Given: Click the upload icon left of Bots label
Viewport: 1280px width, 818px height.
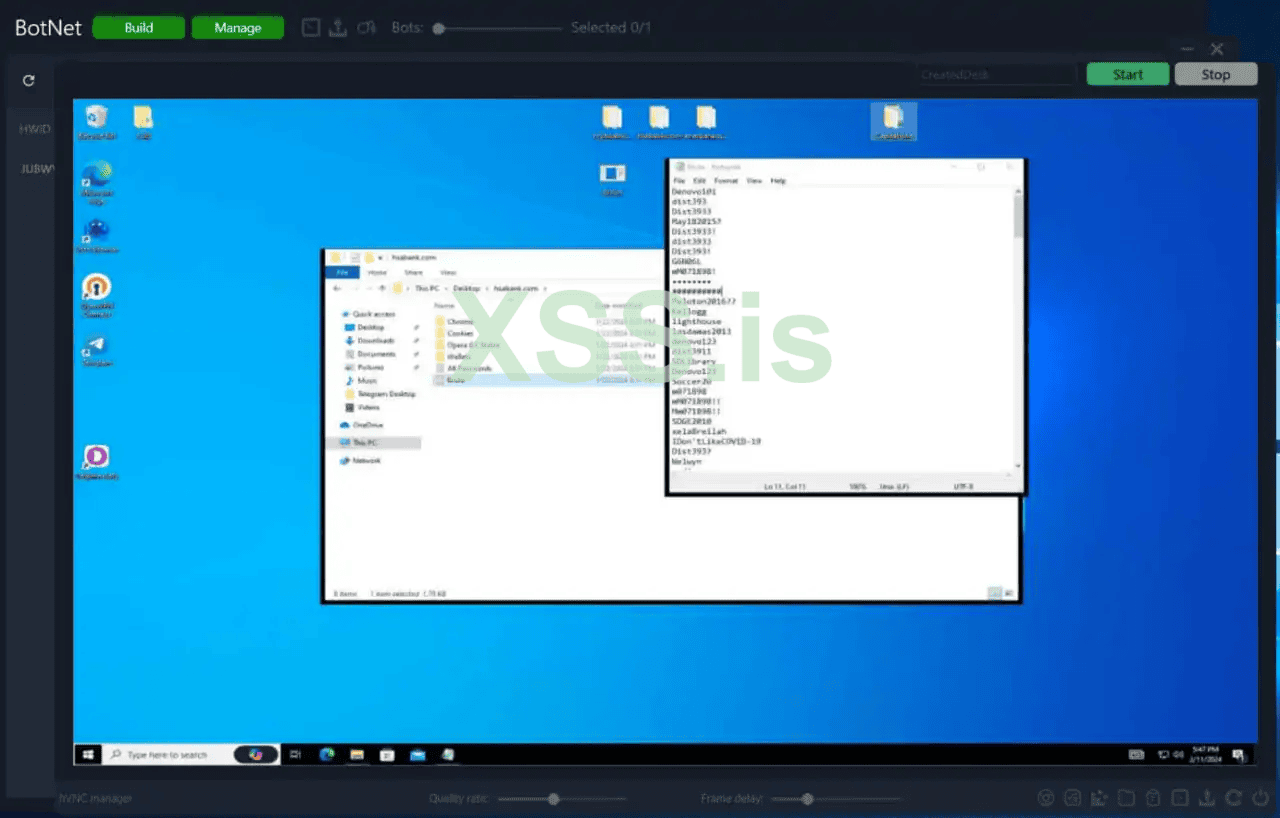Looking at the screenshot, I should [338, 28].
